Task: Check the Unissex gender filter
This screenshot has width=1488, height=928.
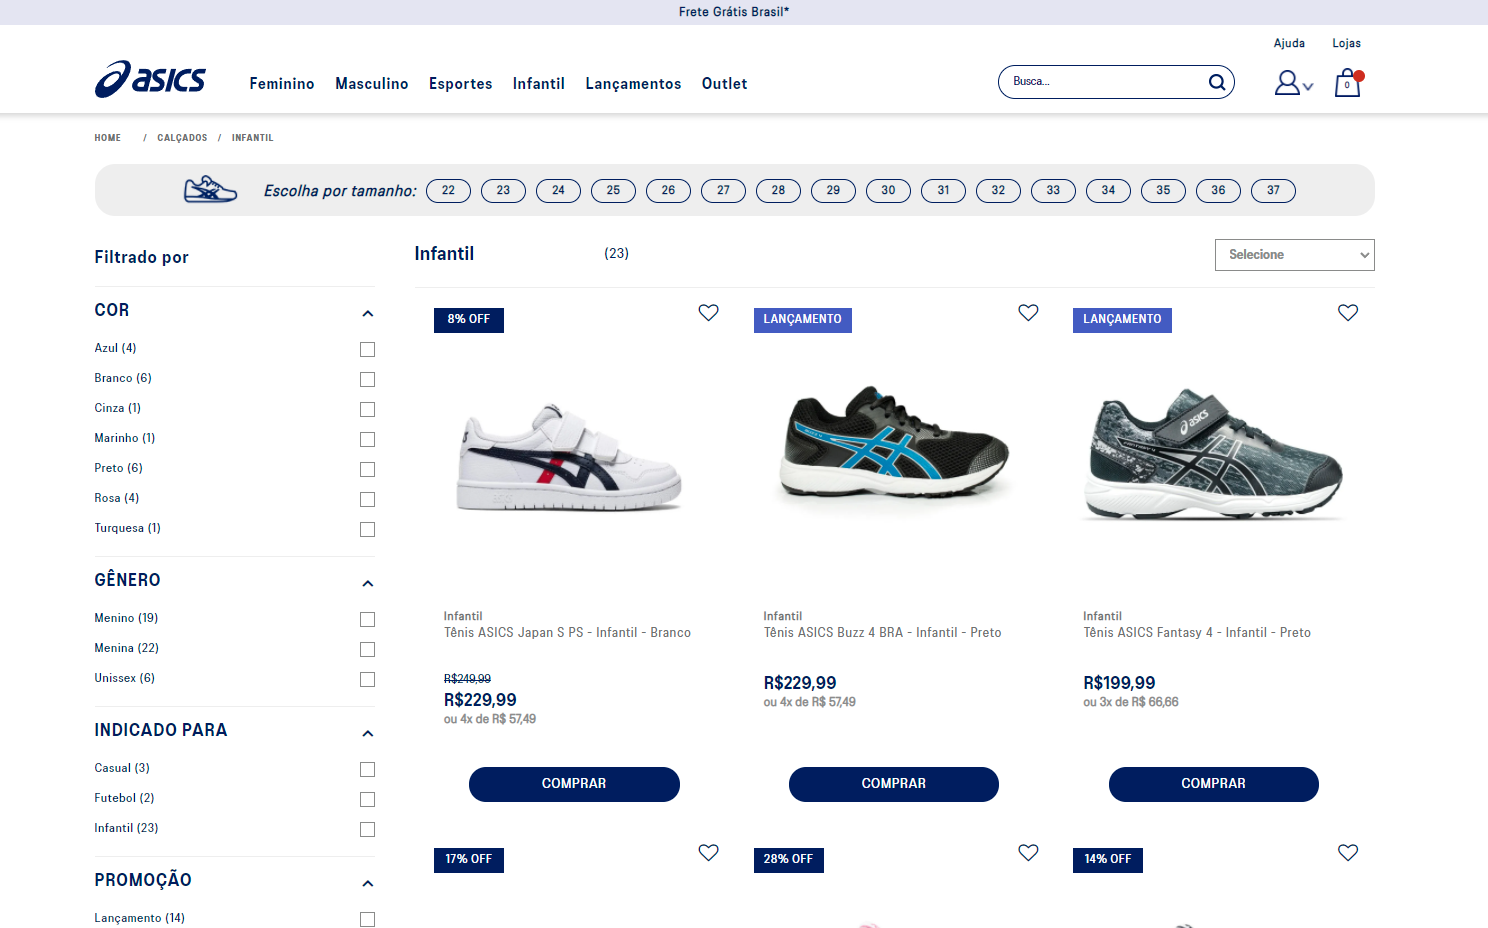Action: [x=367, y=679]
